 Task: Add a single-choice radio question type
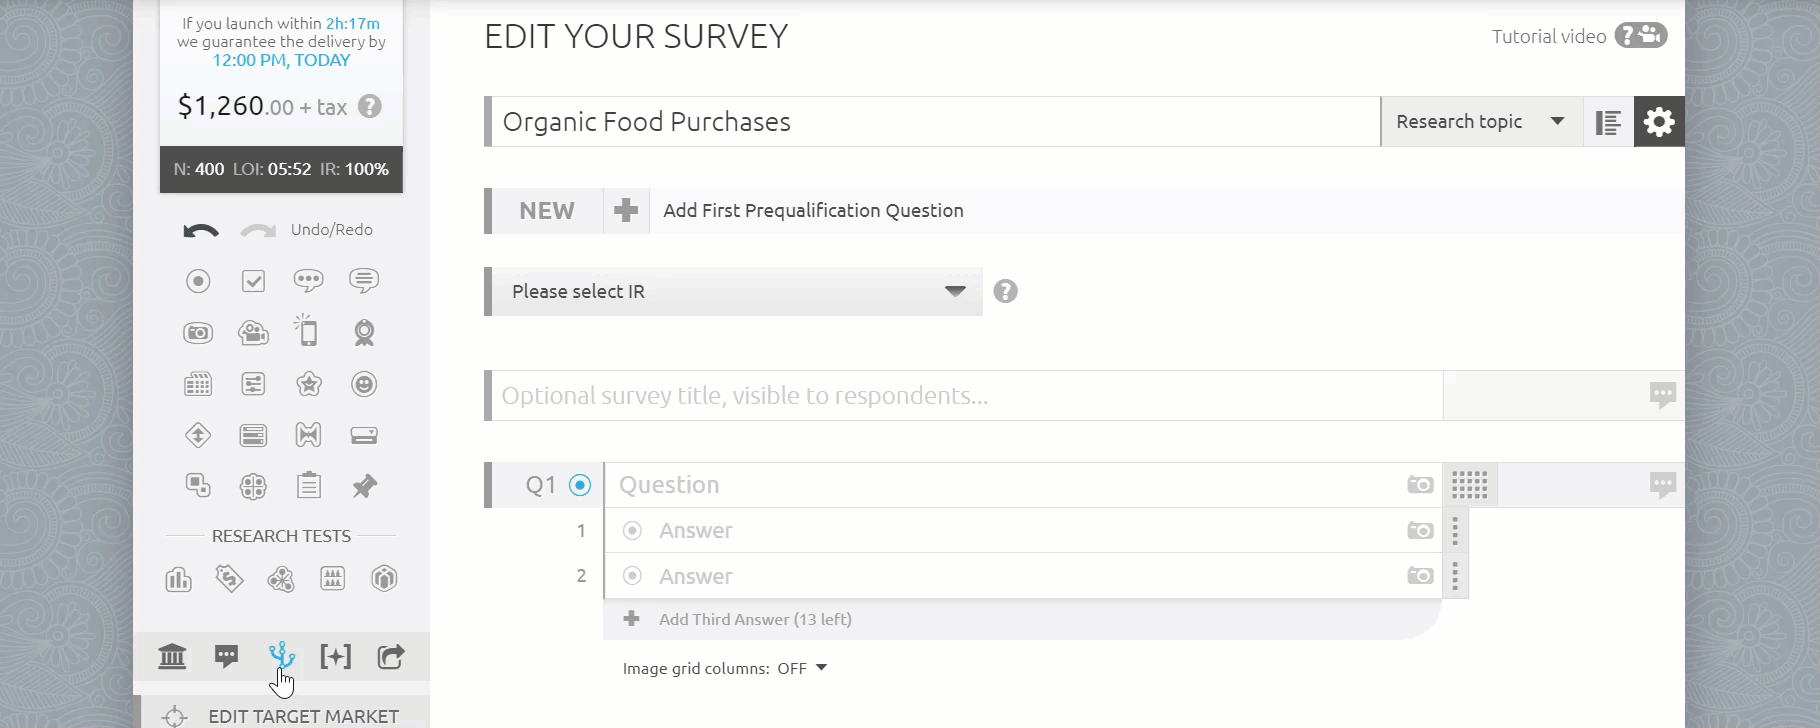[198, 281]
